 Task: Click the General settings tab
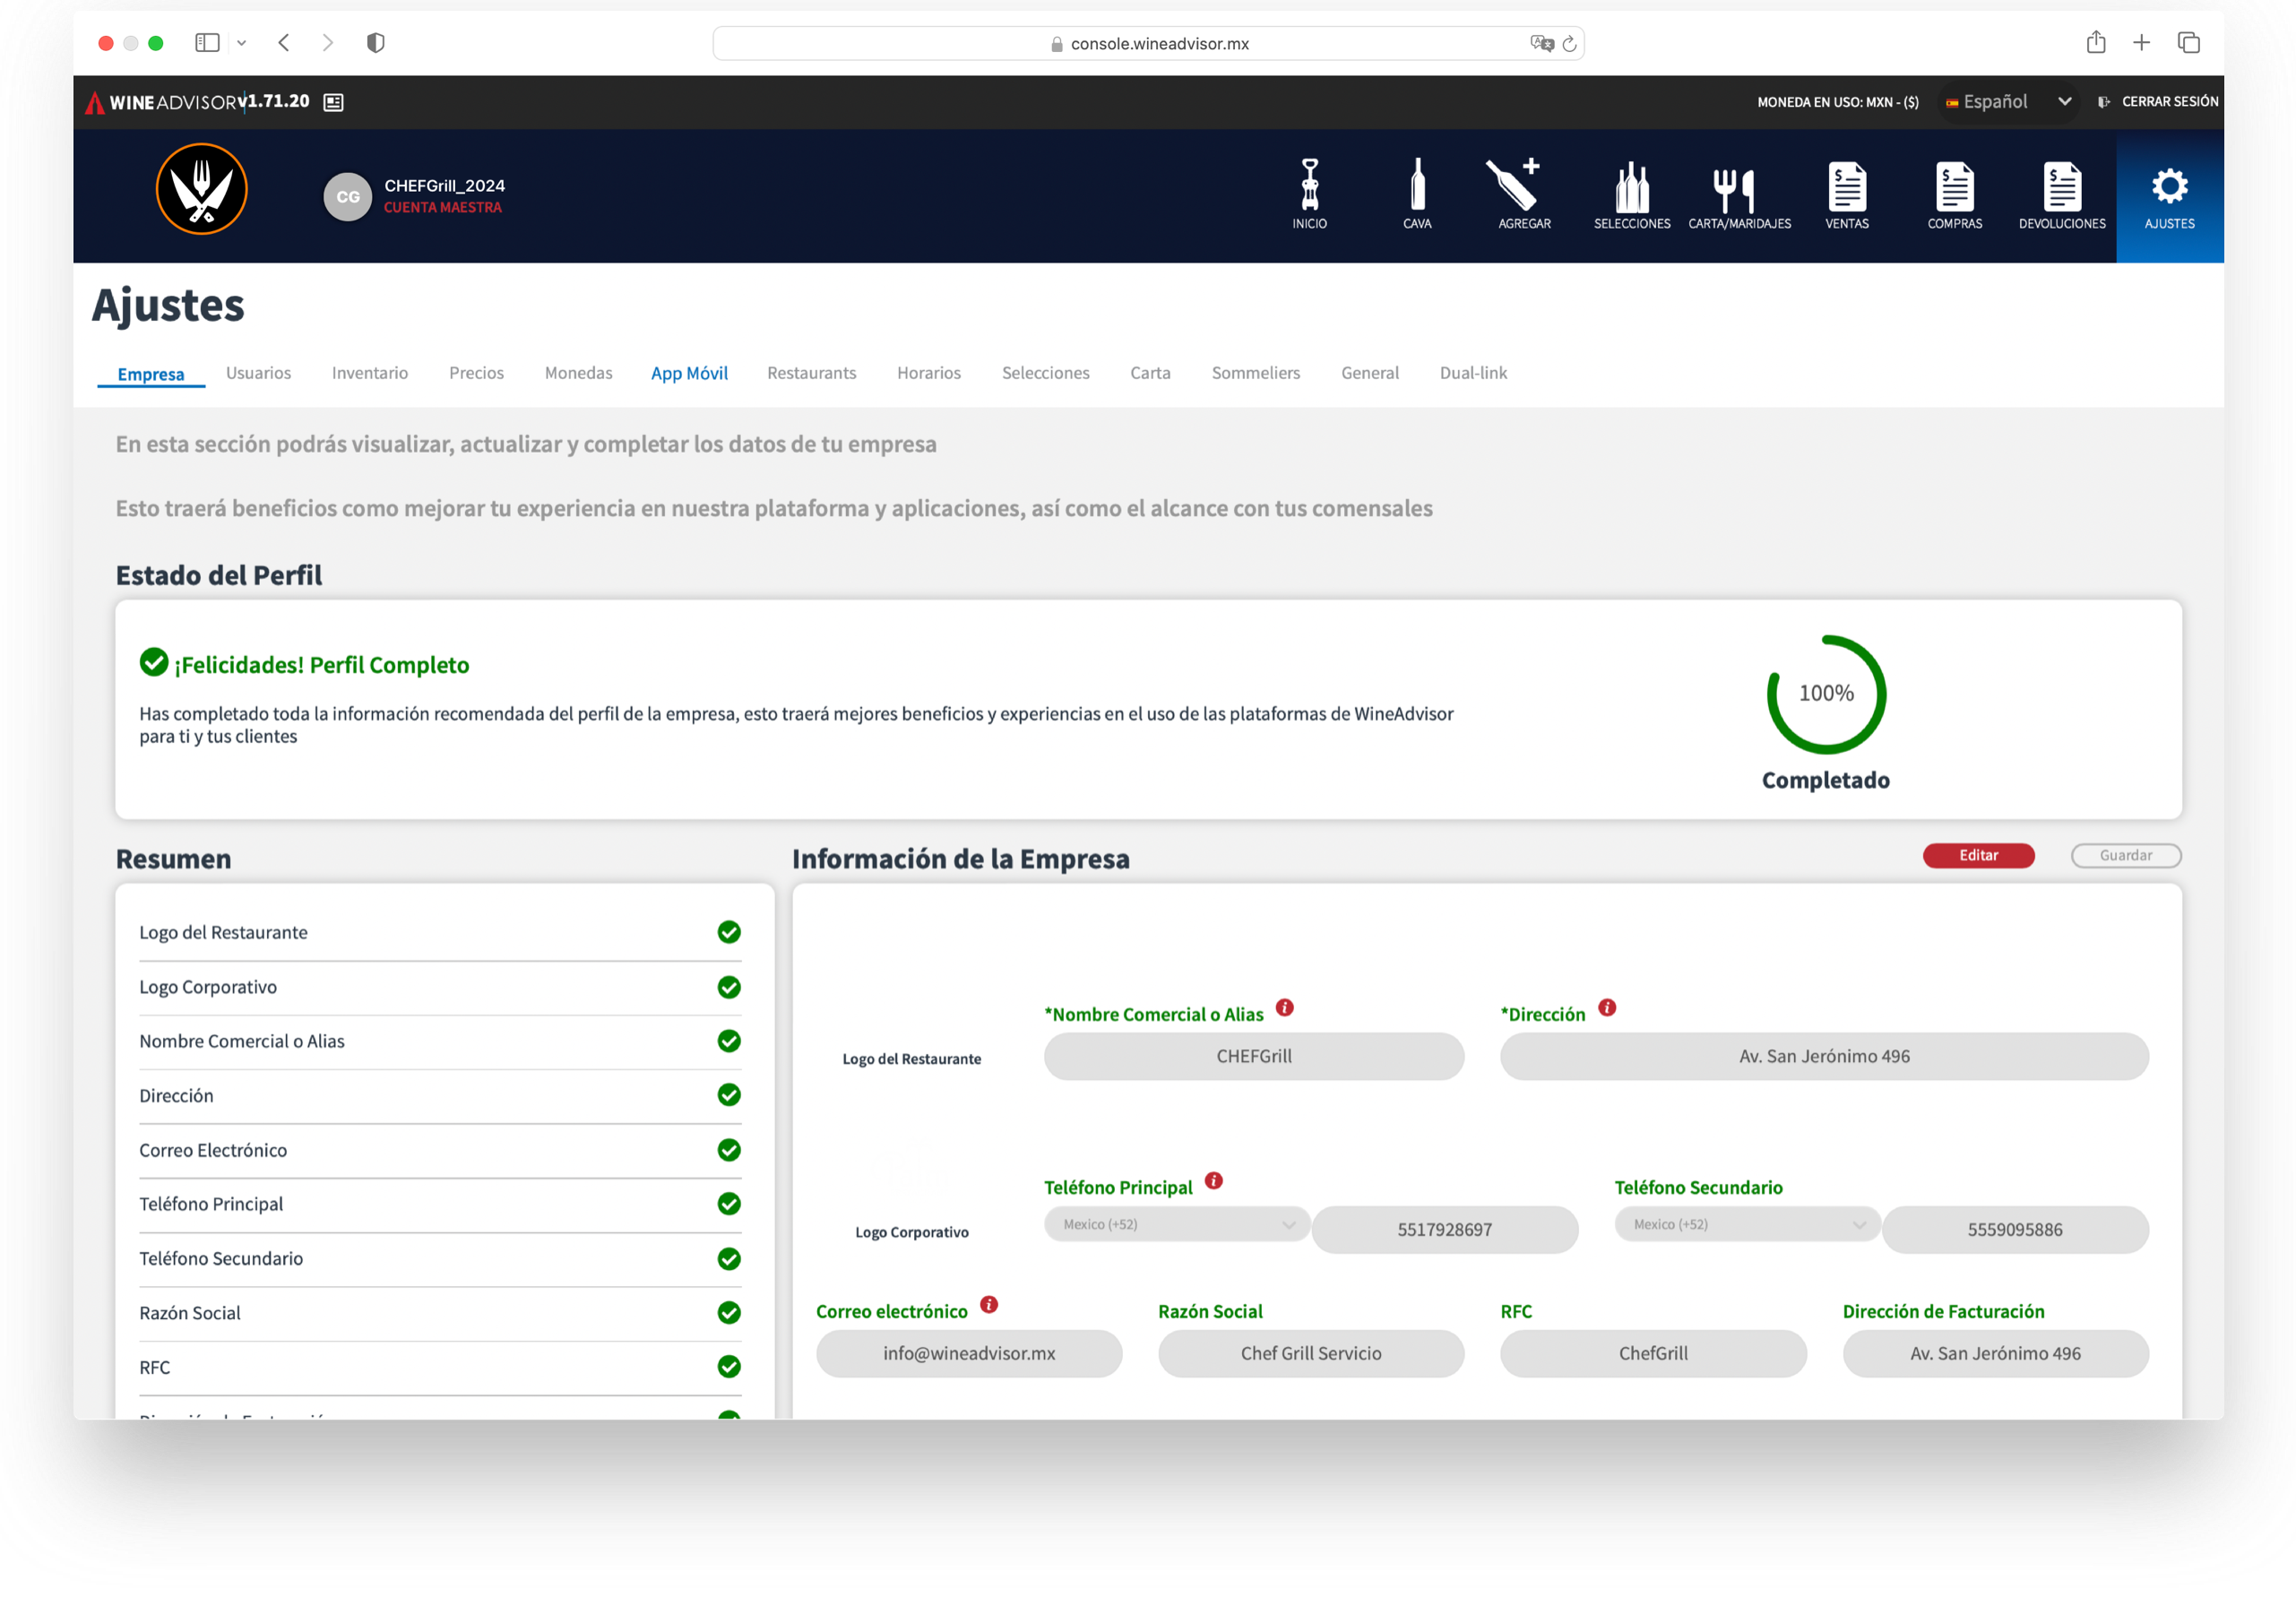pos(1369,373)
